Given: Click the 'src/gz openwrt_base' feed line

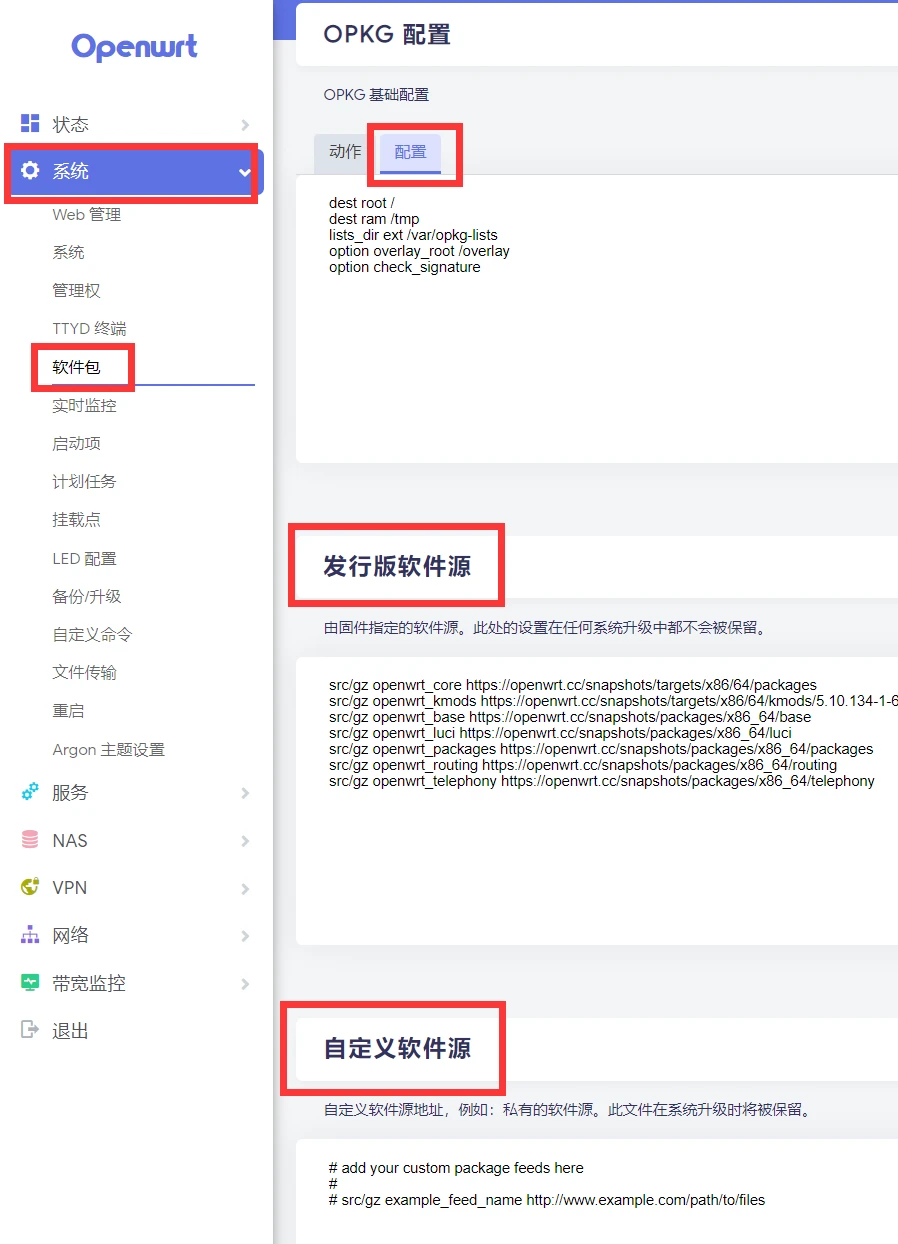Looking at the screenshot, I should tap(570, 717).
